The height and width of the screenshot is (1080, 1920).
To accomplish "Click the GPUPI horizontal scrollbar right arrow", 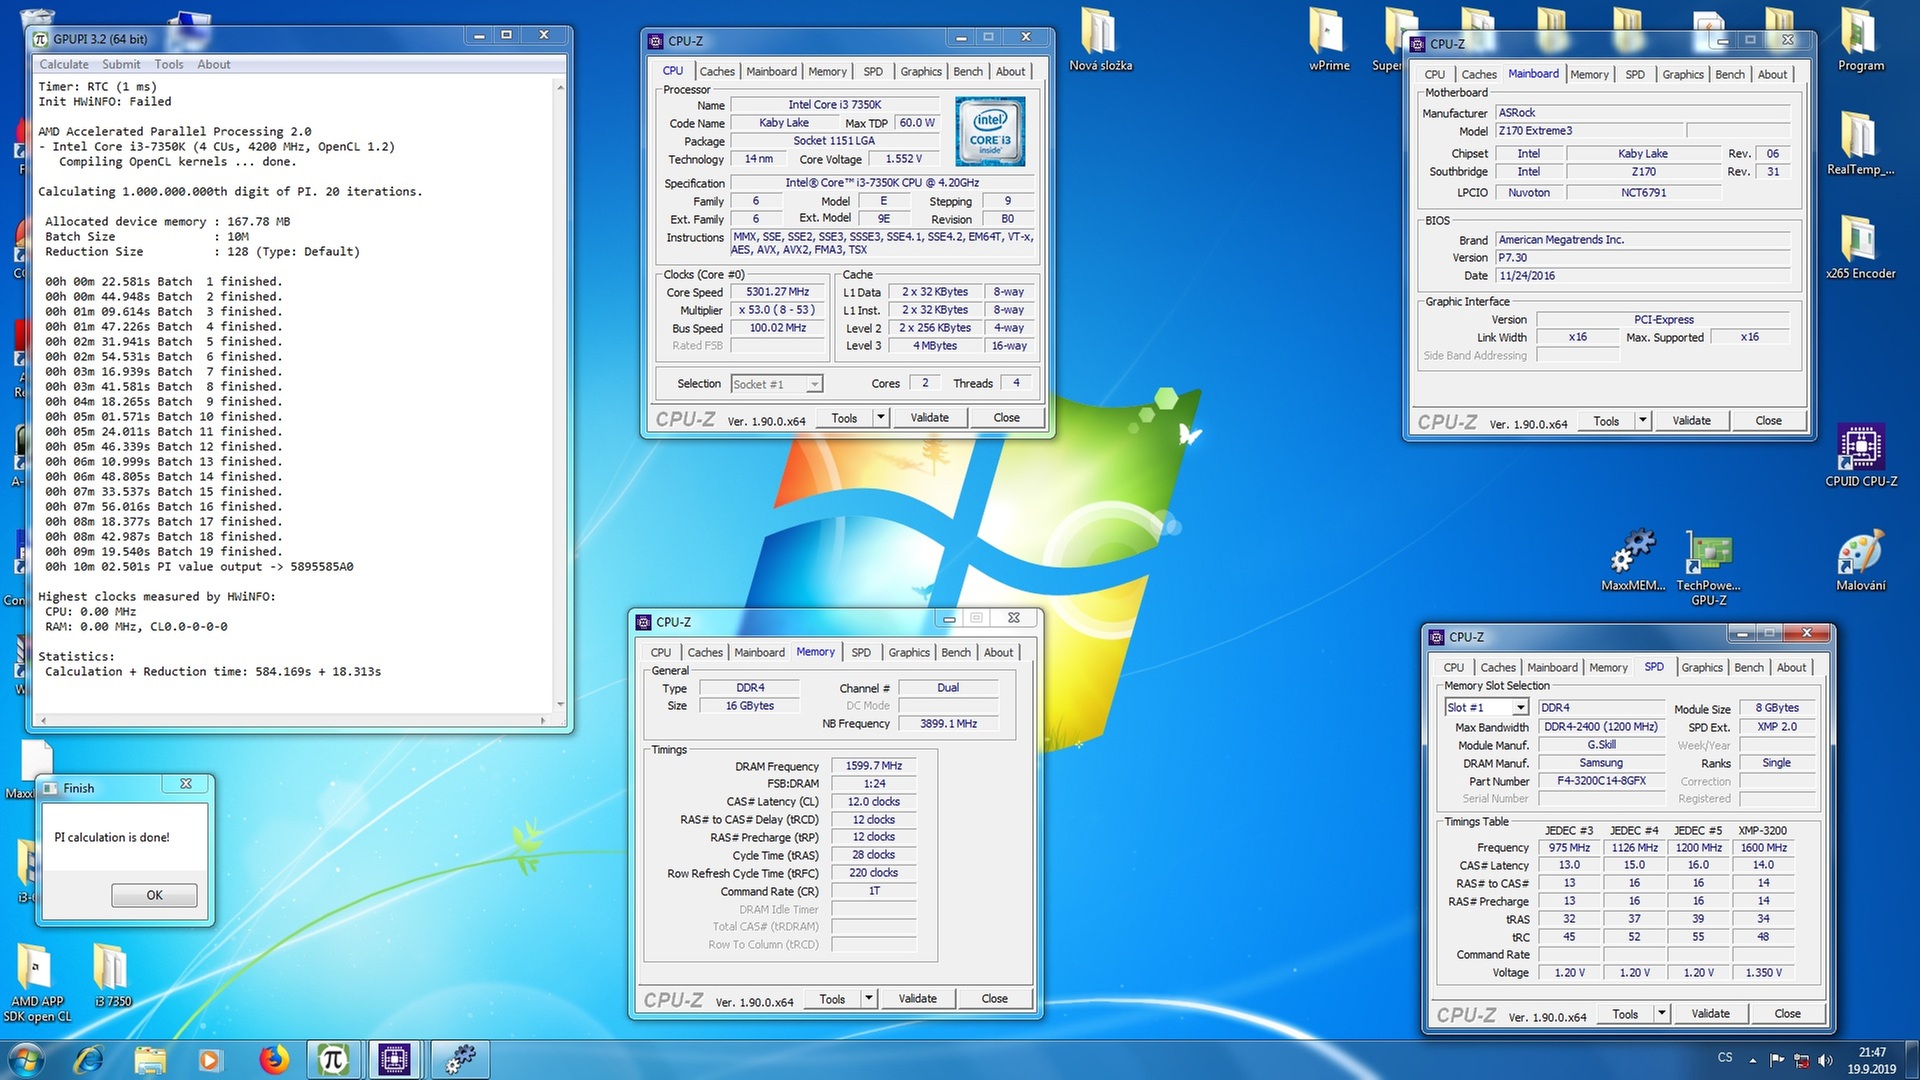I will pyautogui.click(x=543, y=720).
